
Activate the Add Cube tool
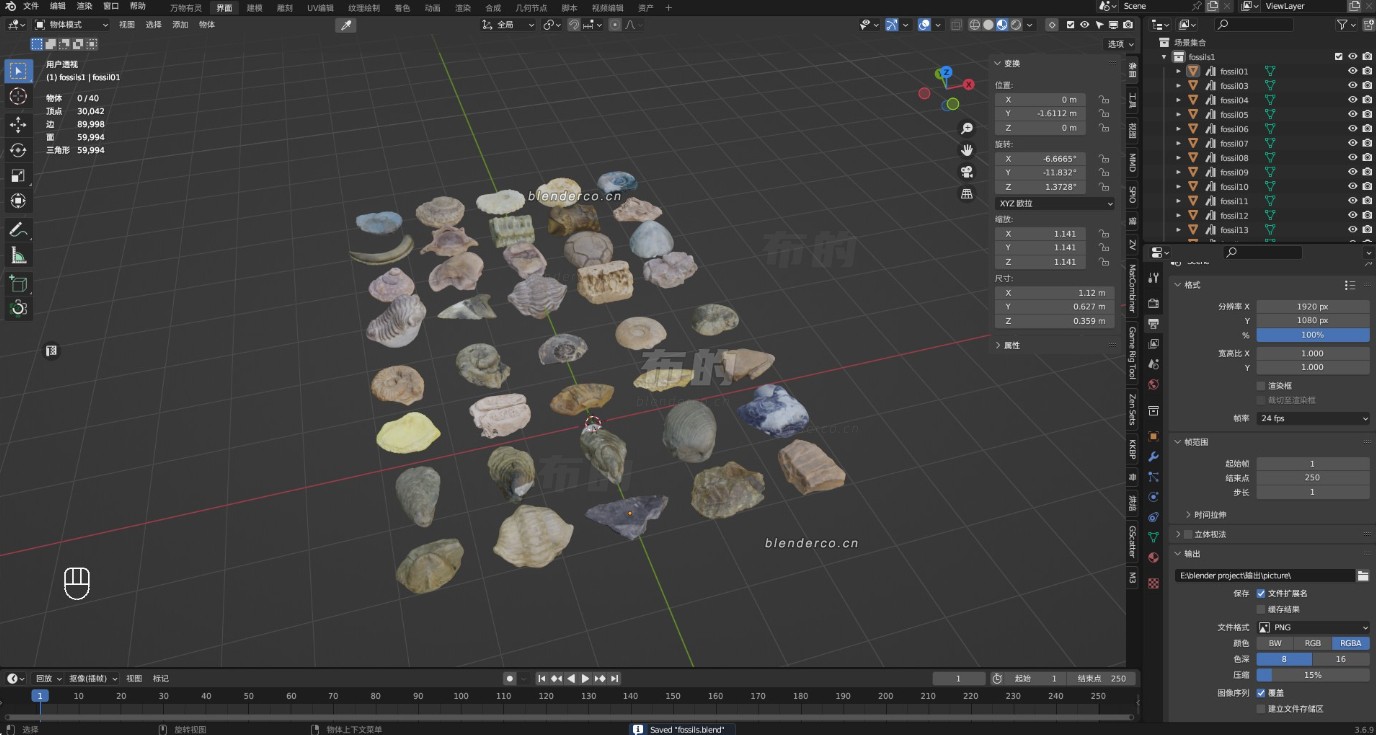pos(18,284)
